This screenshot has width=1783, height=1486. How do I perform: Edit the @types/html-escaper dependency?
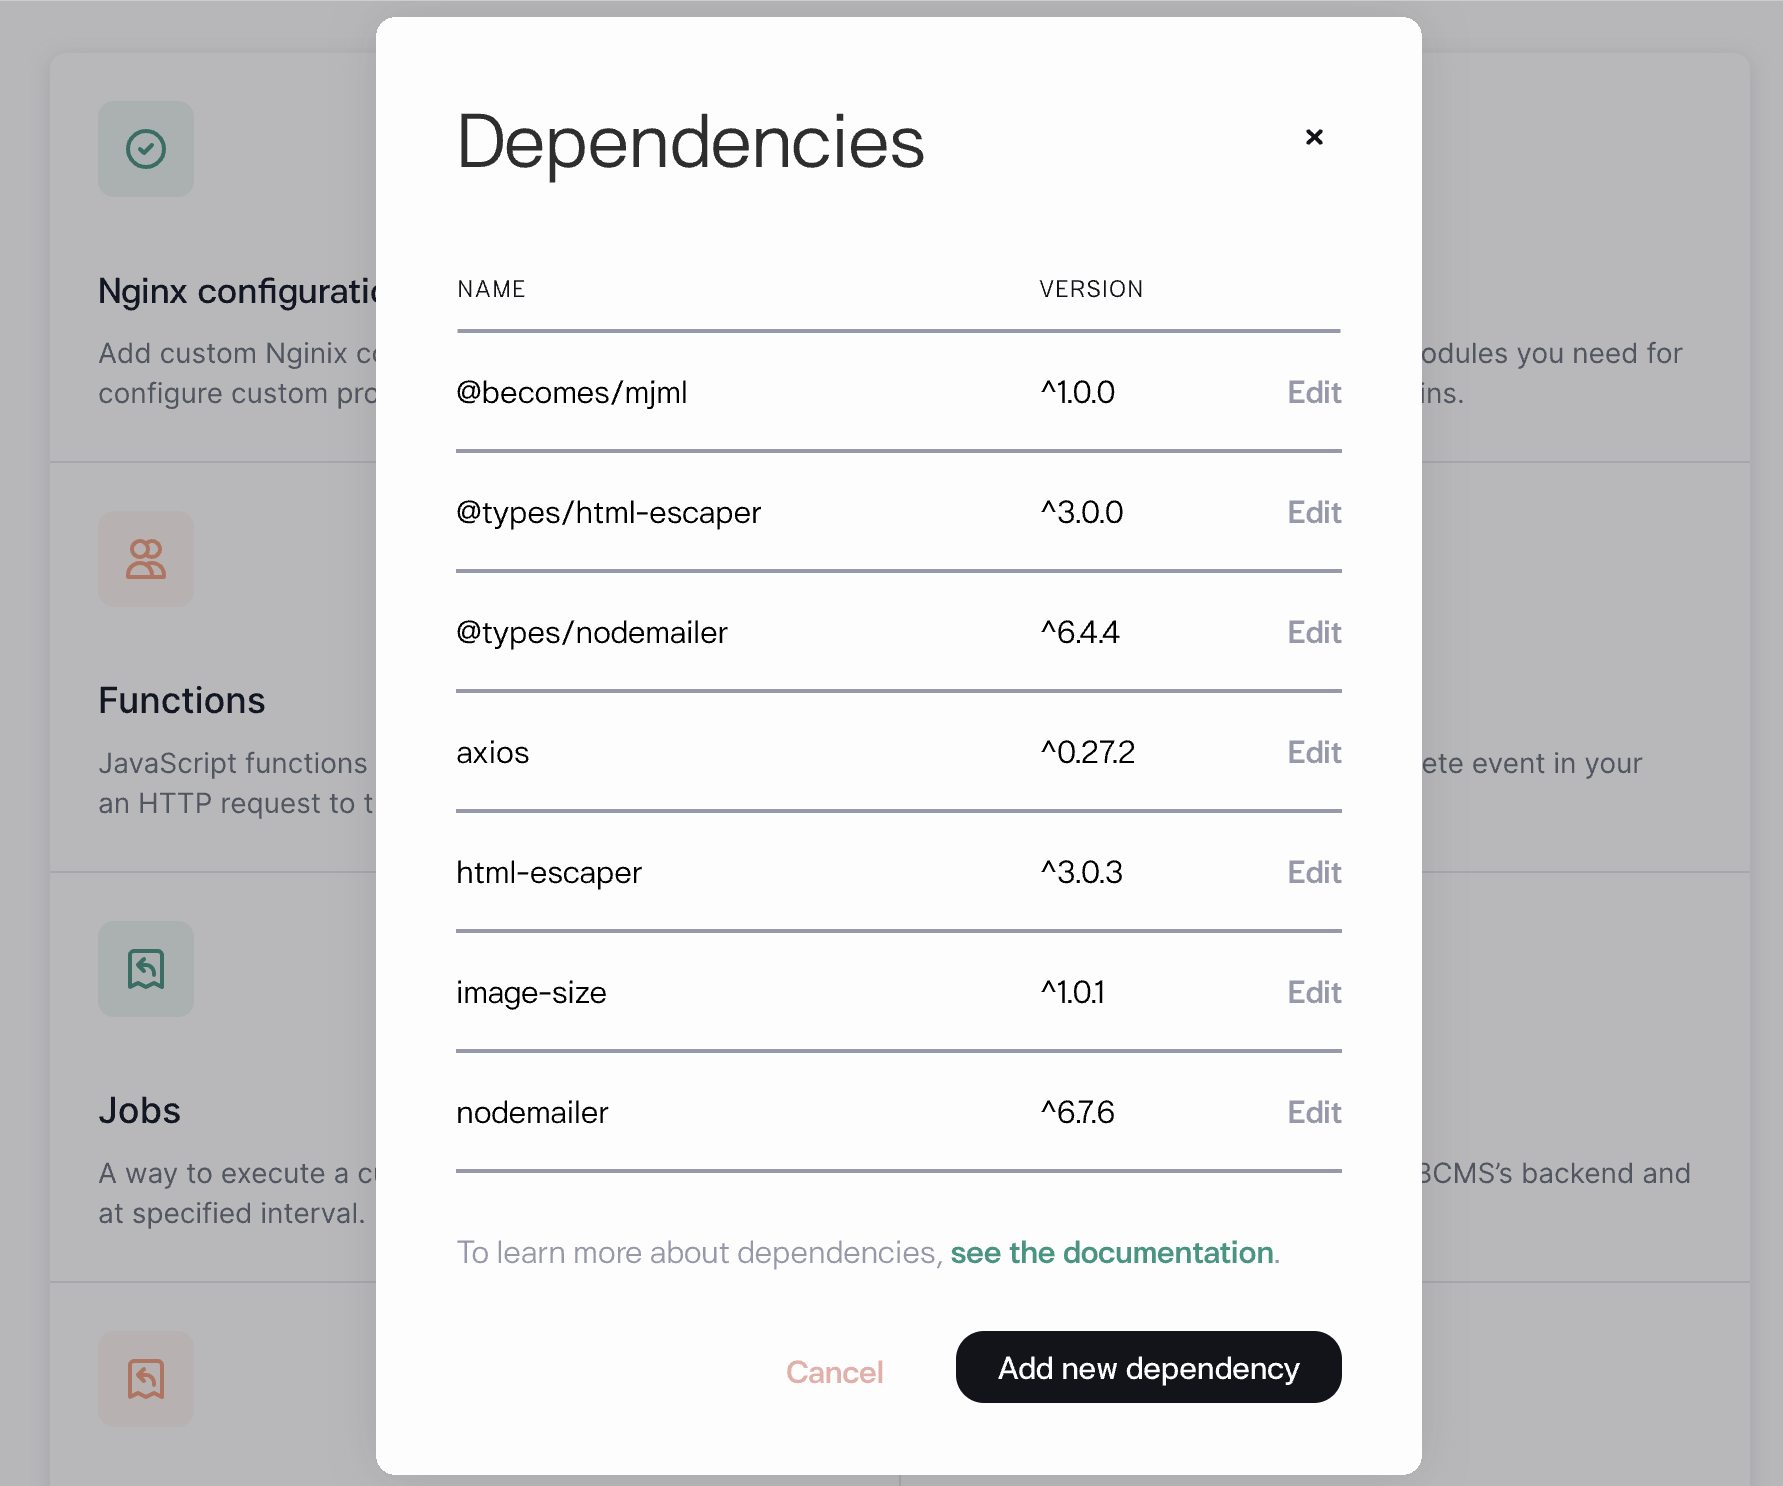[x=1313, y=512]
